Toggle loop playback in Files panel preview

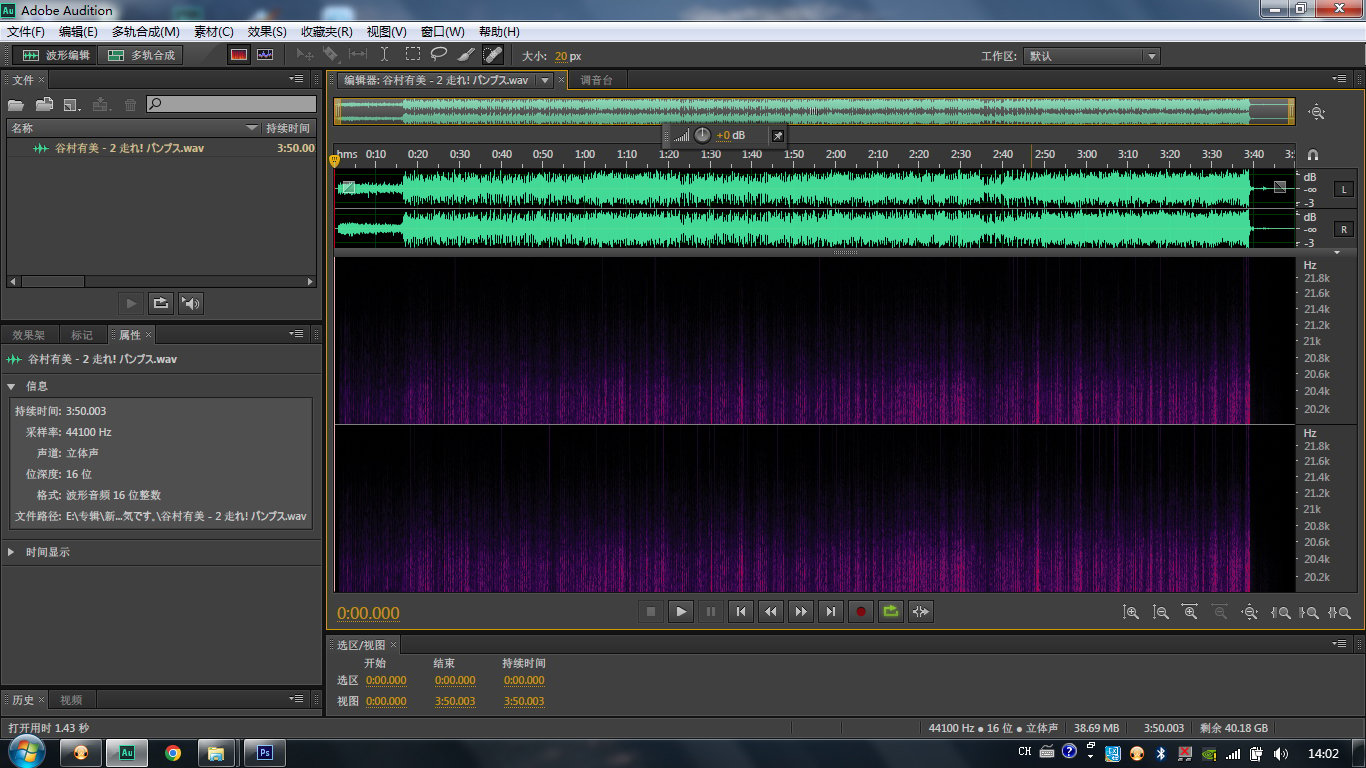[160, 303]
